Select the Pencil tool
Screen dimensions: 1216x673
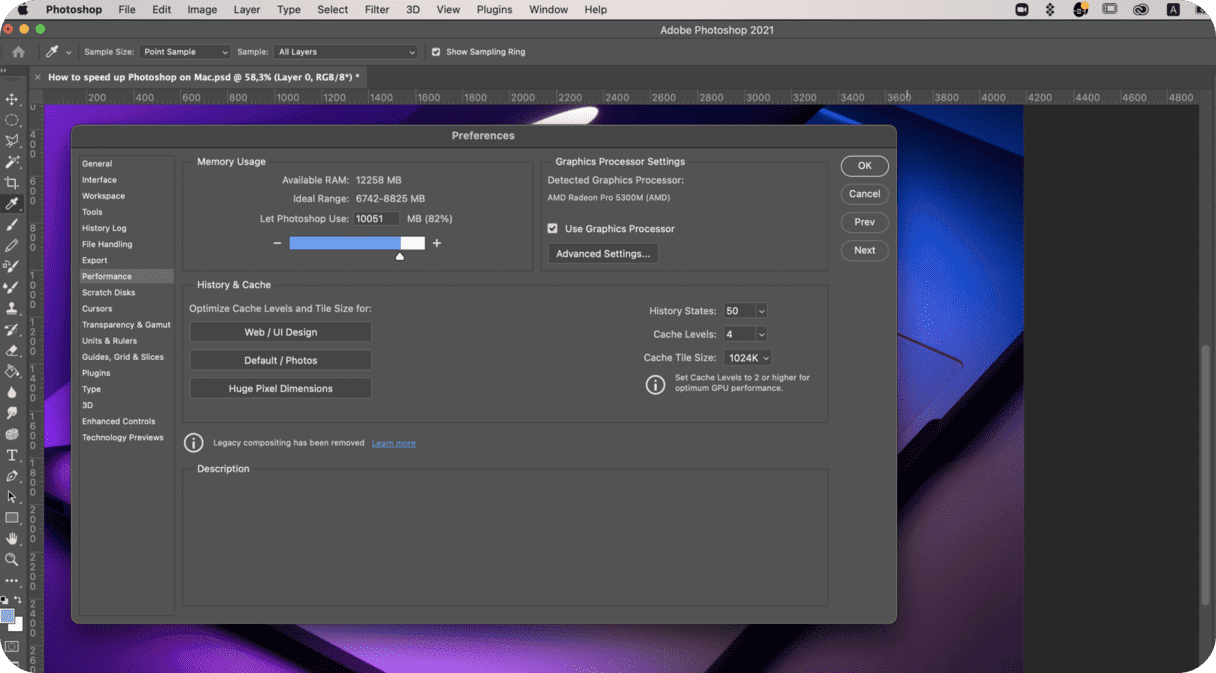point(12,246)
